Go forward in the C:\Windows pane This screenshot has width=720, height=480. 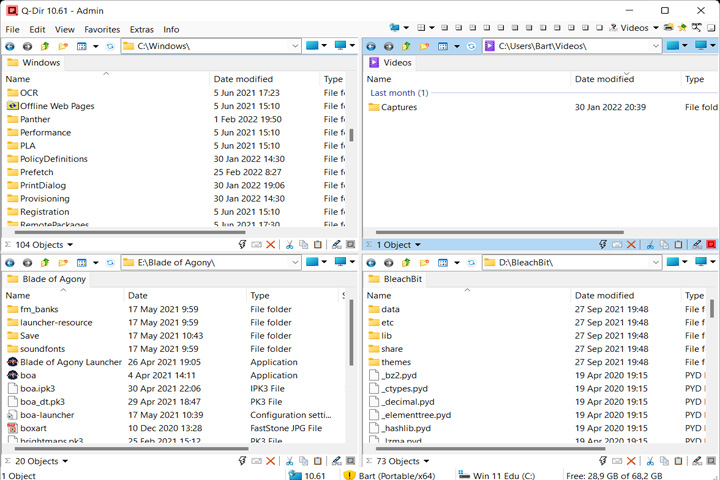28,46
